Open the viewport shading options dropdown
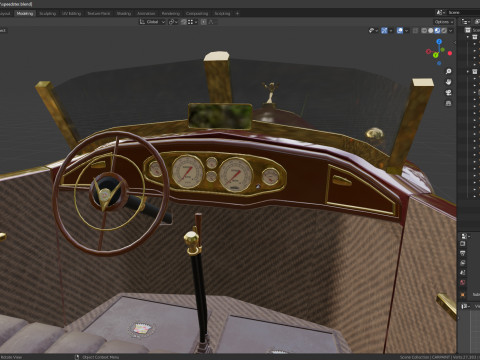 click(451, 30)
